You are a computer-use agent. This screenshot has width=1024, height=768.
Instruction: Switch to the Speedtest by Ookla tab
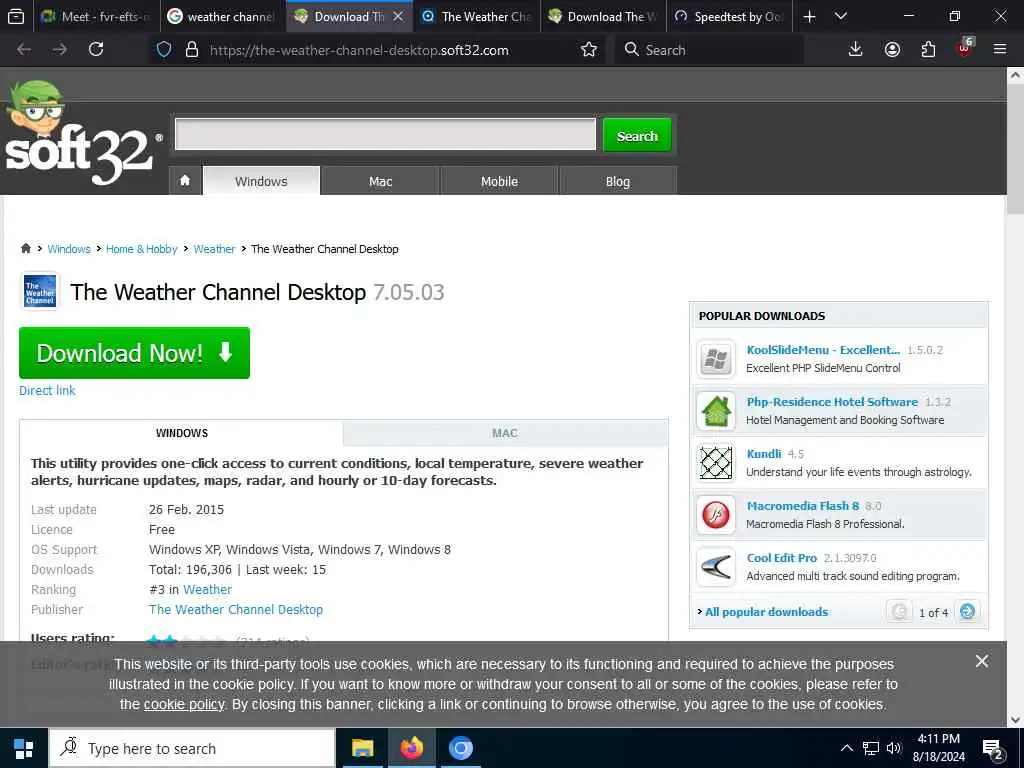click(x=729, y=17)
